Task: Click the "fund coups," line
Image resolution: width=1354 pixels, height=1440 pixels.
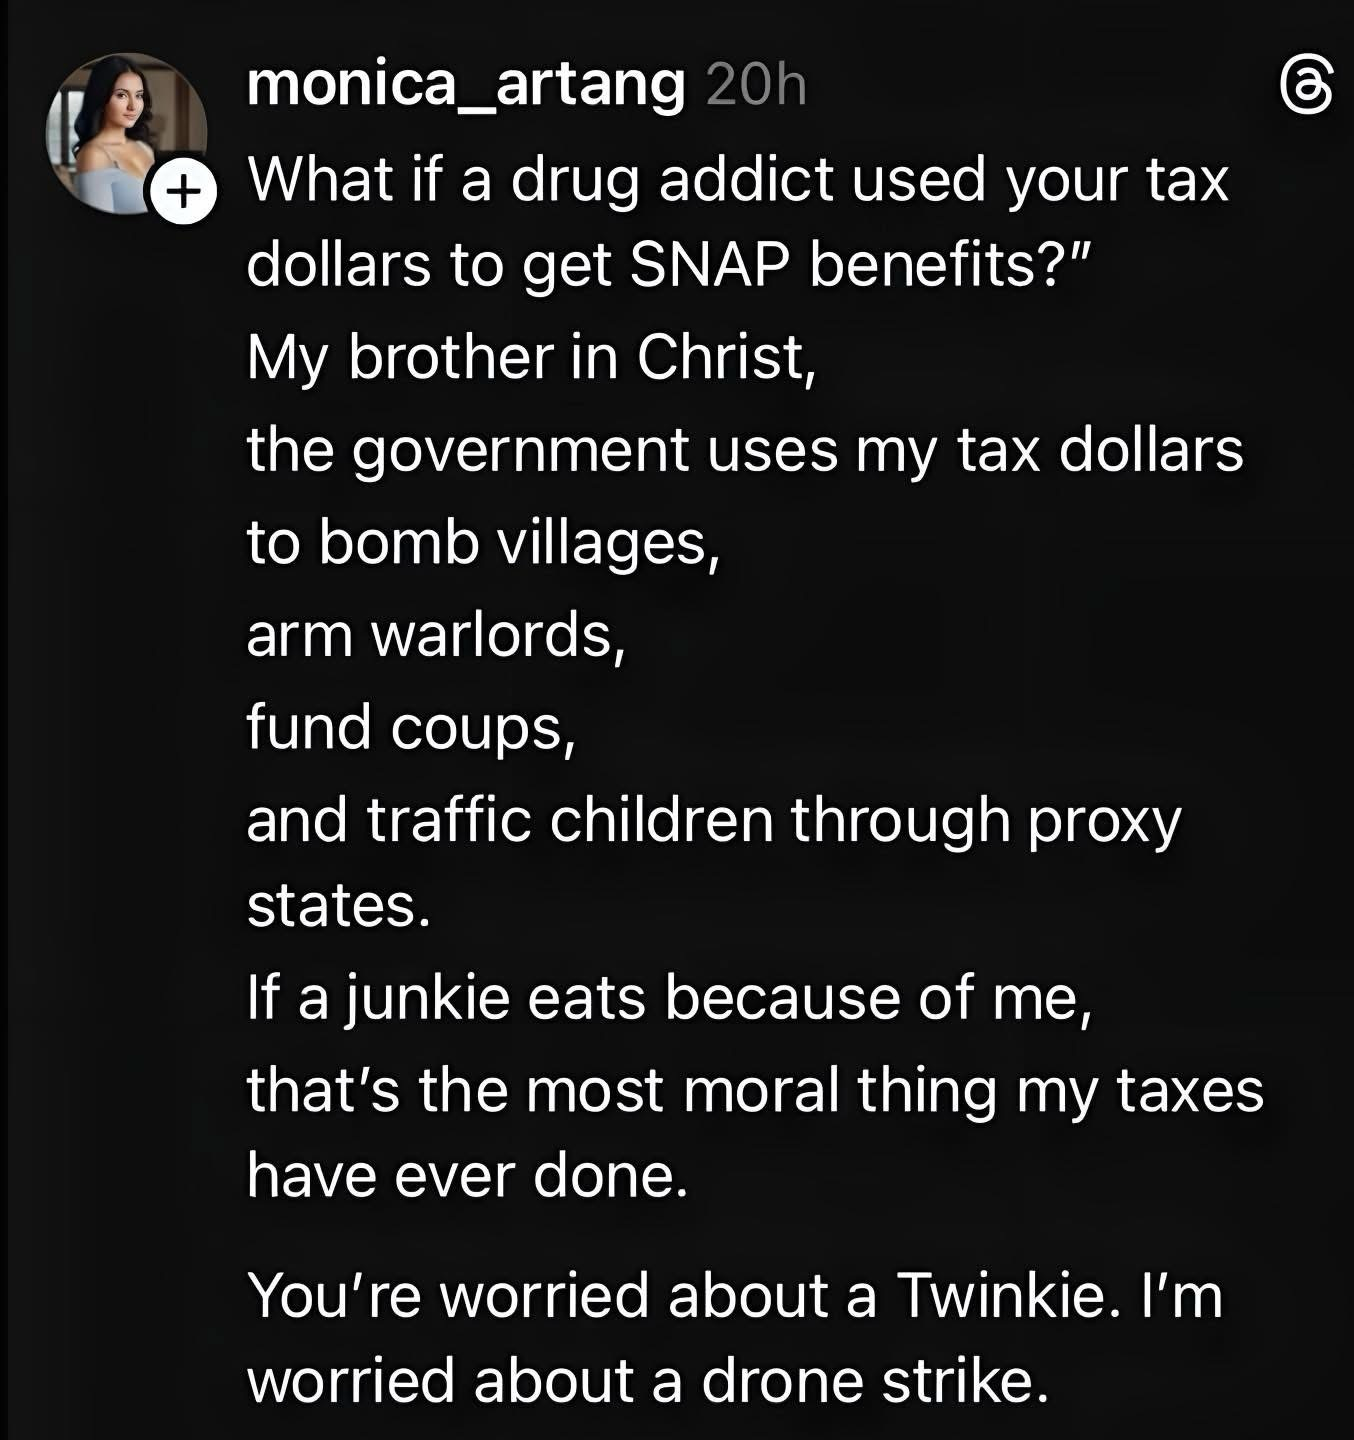Action: (411, 726)
